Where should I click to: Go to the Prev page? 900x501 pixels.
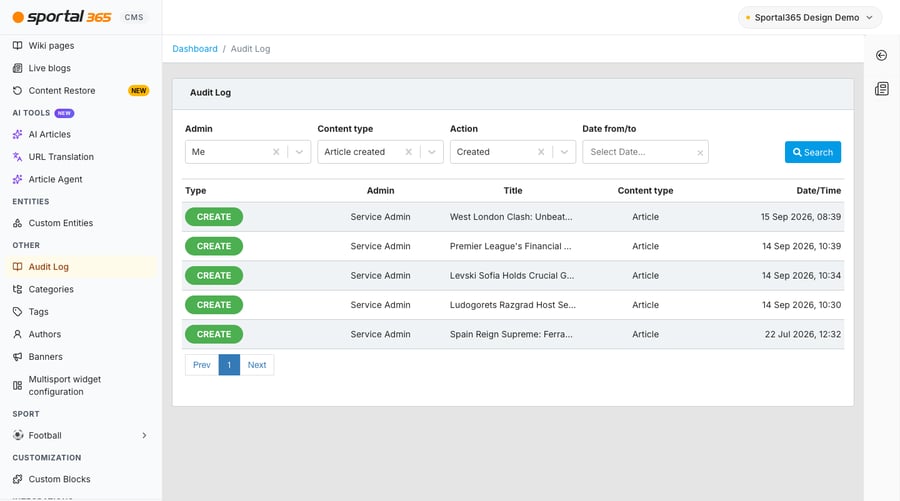[x=201, y=365]
